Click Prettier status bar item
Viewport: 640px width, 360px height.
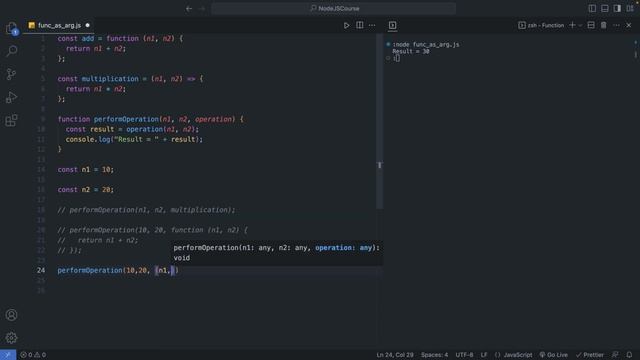pyautogui.click(x=589, y=355)
